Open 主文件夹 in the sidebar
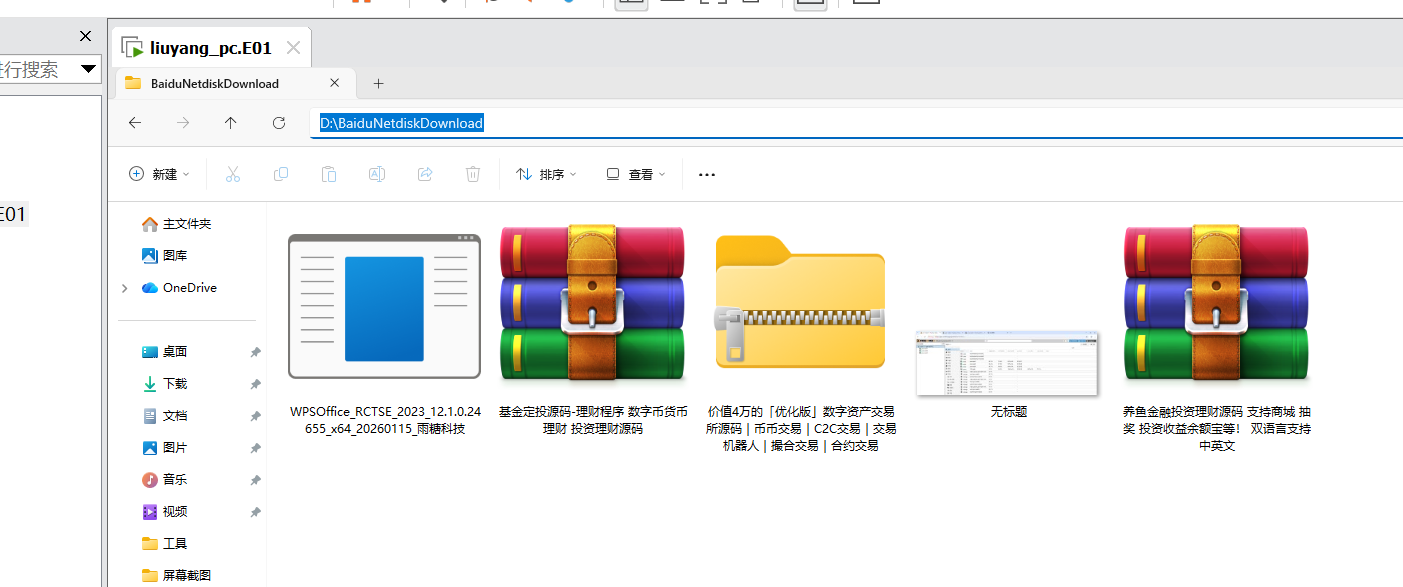Screen dimensions: 1403x587 (x=176, y=224)
